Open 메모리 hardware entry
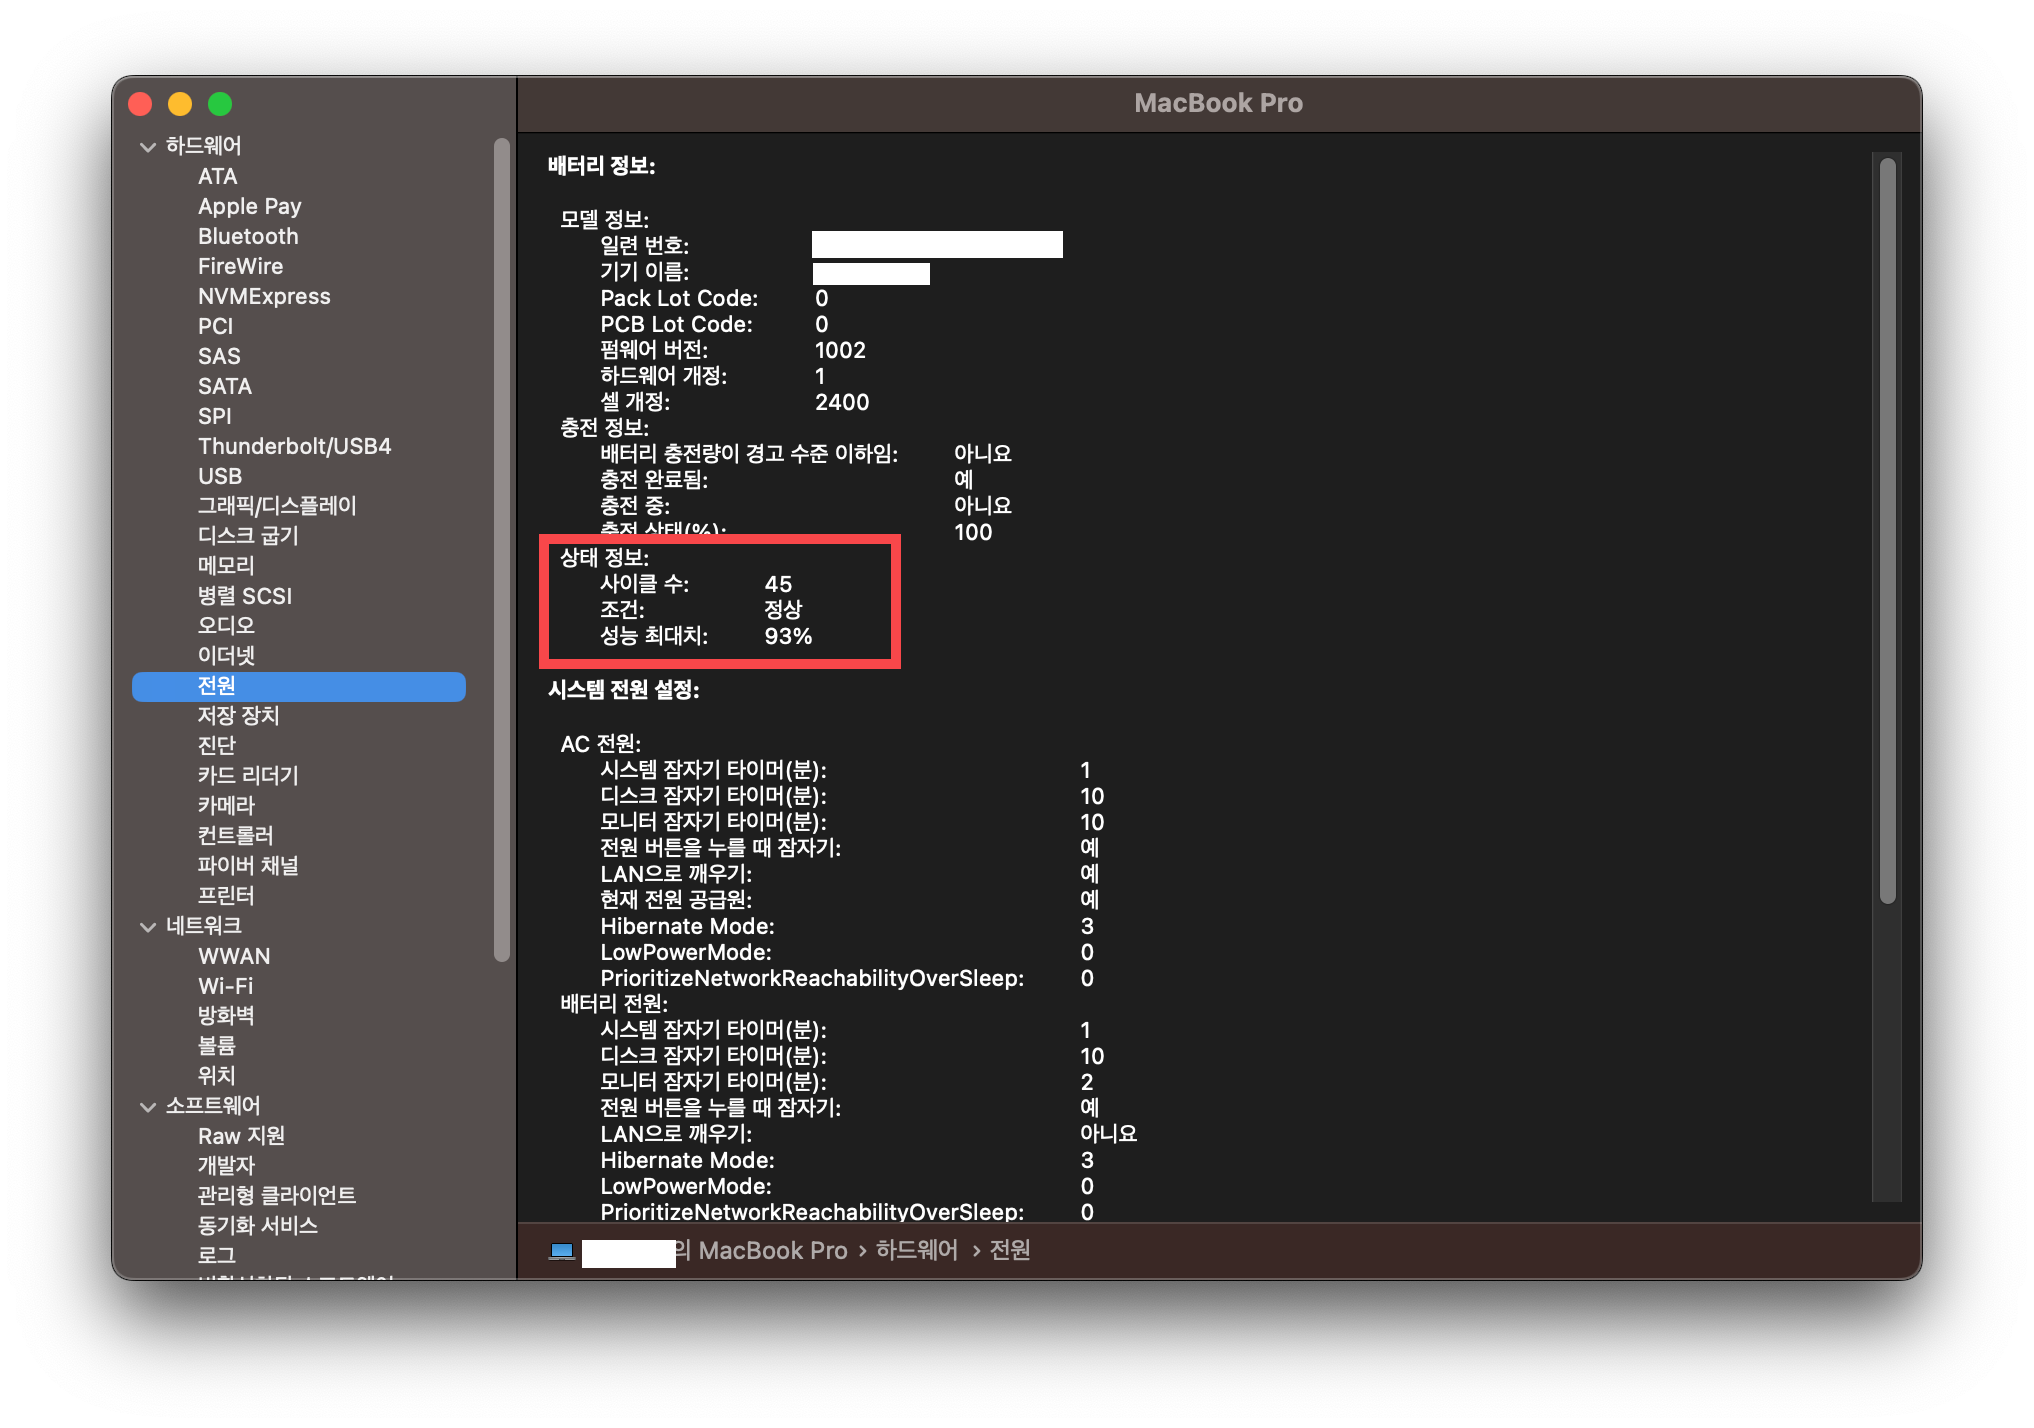Screen dimensions: 2034x1428 (x=226, y=566)
